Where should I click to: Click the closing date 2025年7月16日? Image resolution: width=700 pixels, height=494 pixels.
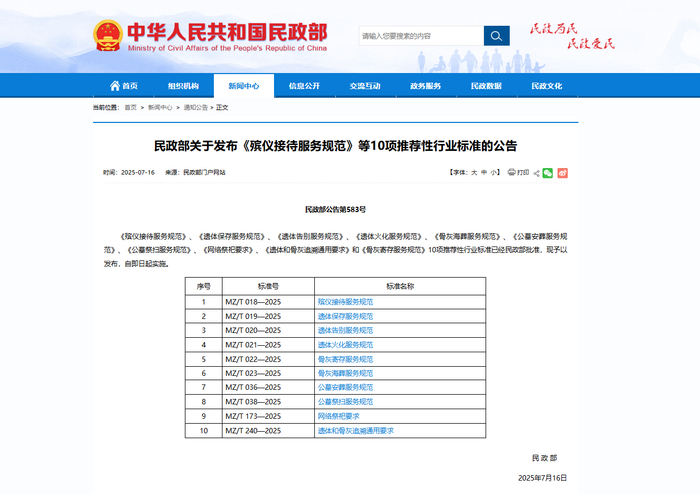click(542, 478)
